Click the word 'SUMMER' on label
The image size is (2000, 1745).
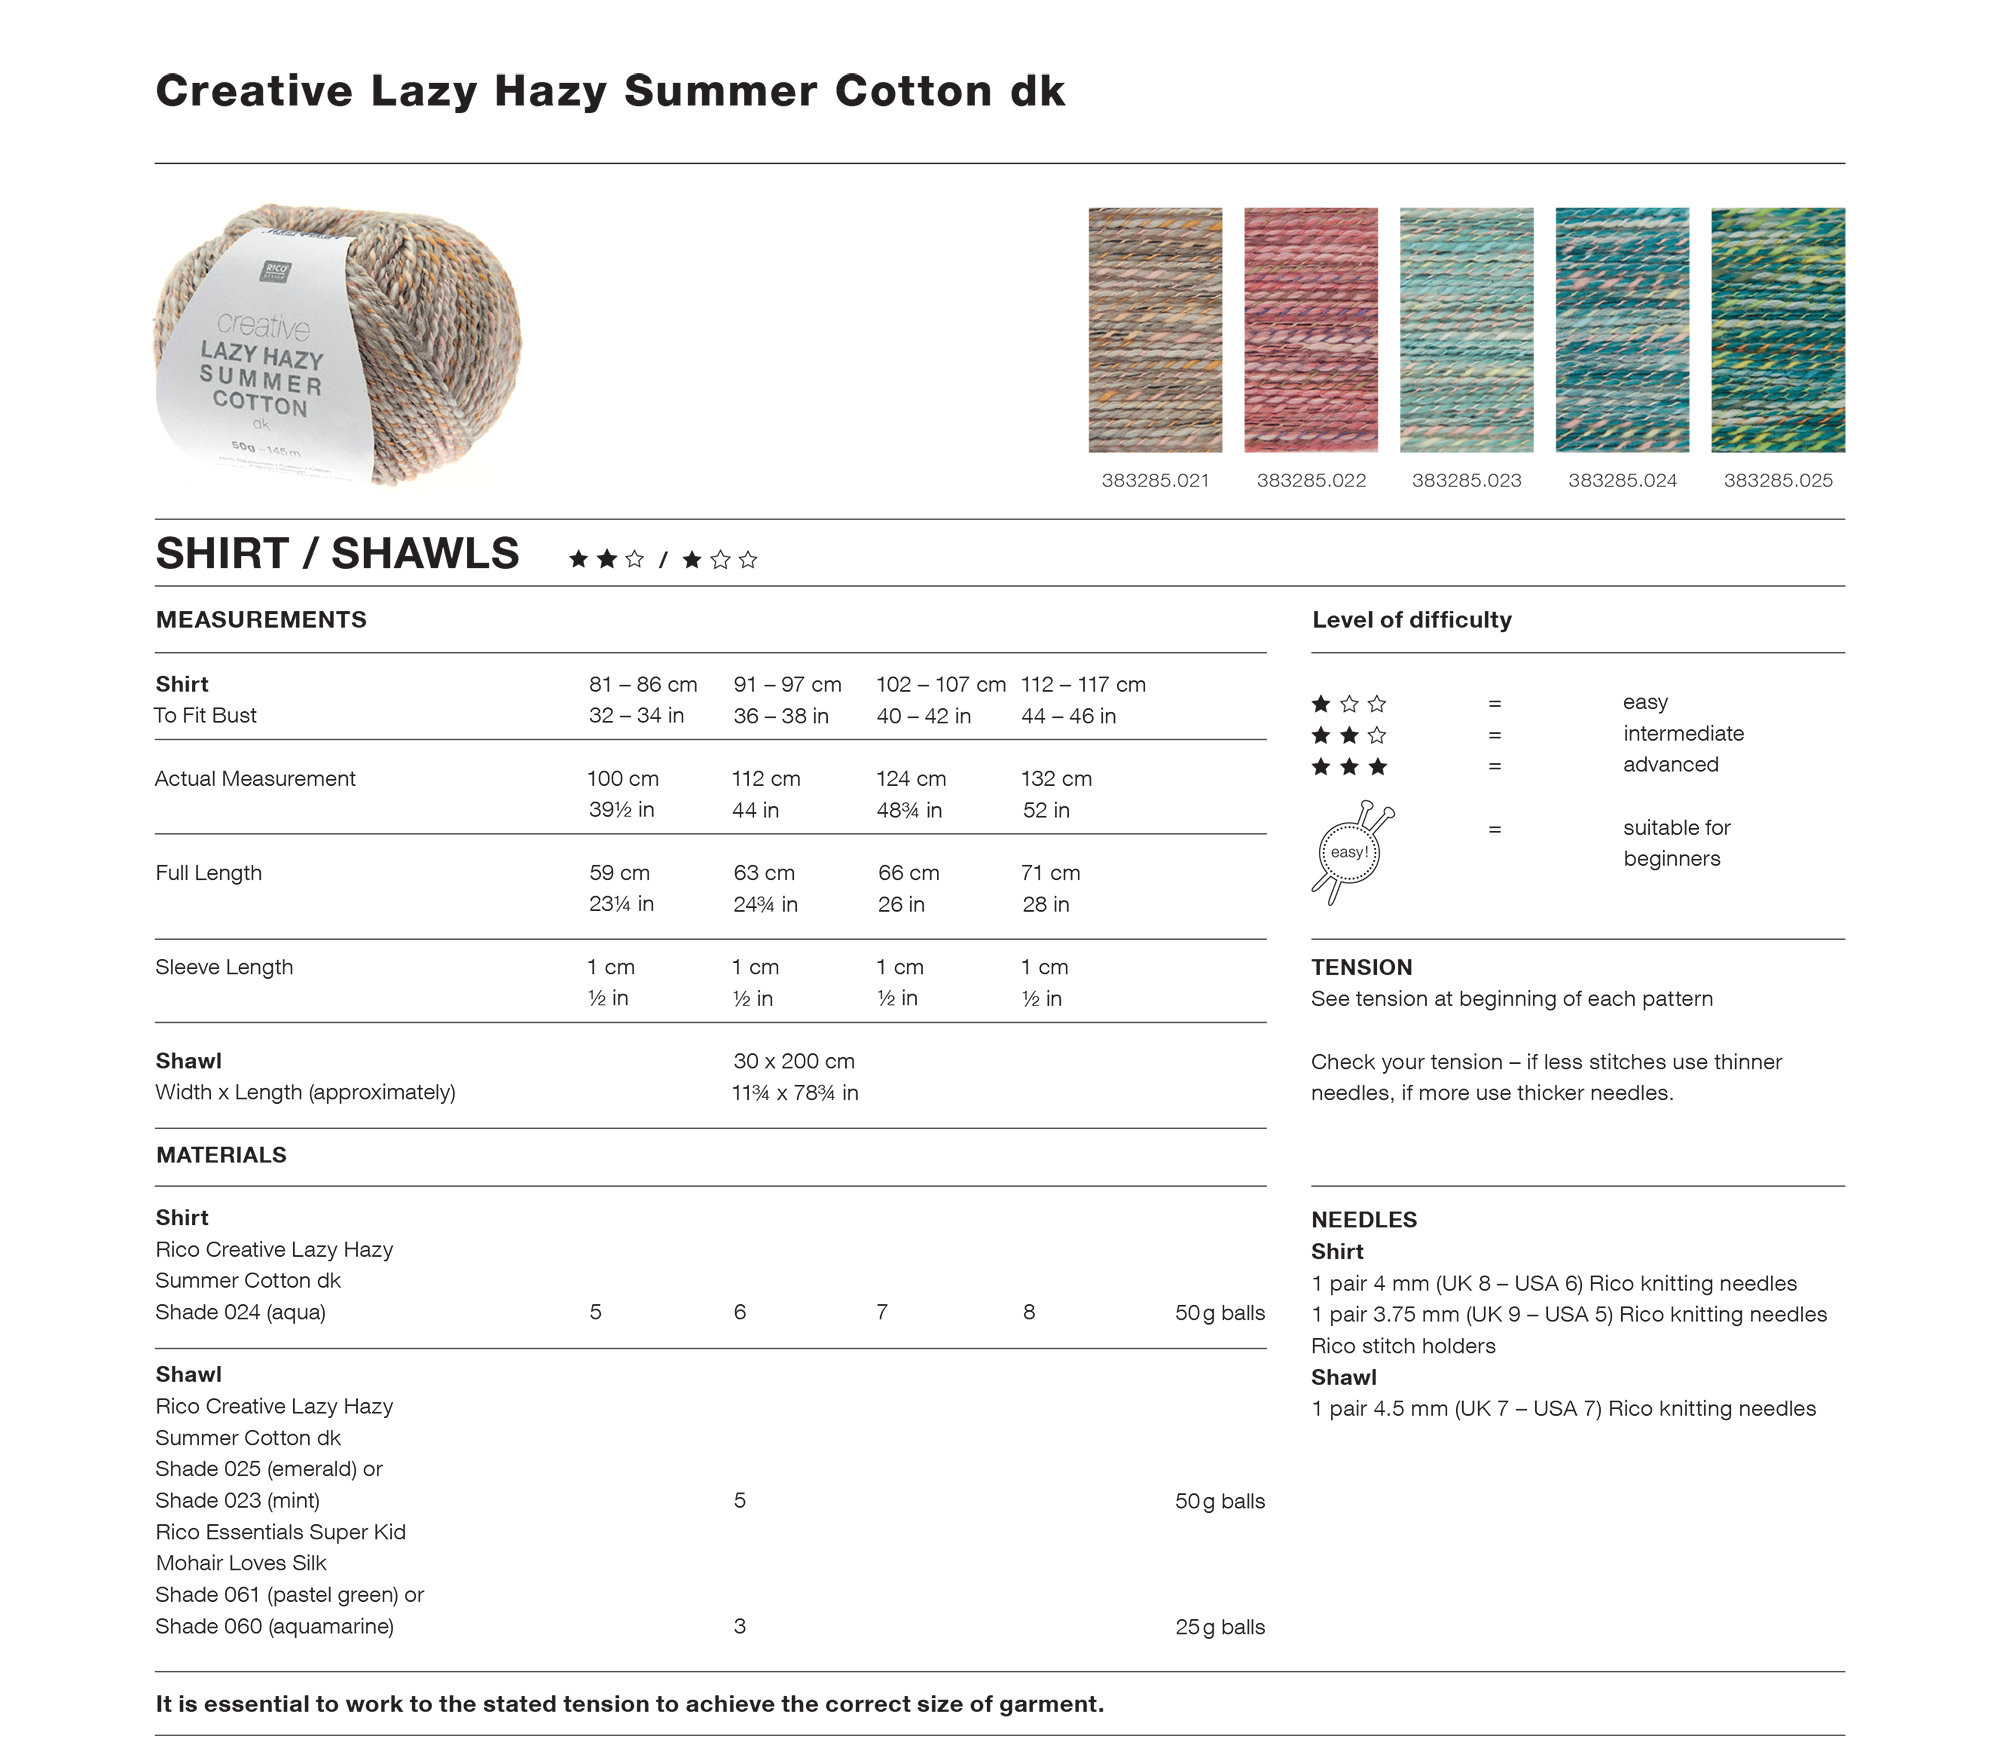pyautogui.click(x=260, y=380)
